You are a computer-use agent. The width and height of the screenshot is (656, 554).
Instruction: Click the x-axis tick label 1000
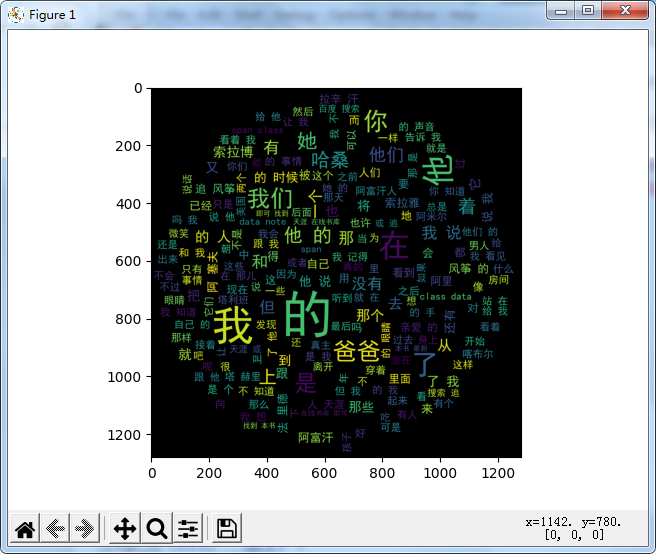point(440,473)
